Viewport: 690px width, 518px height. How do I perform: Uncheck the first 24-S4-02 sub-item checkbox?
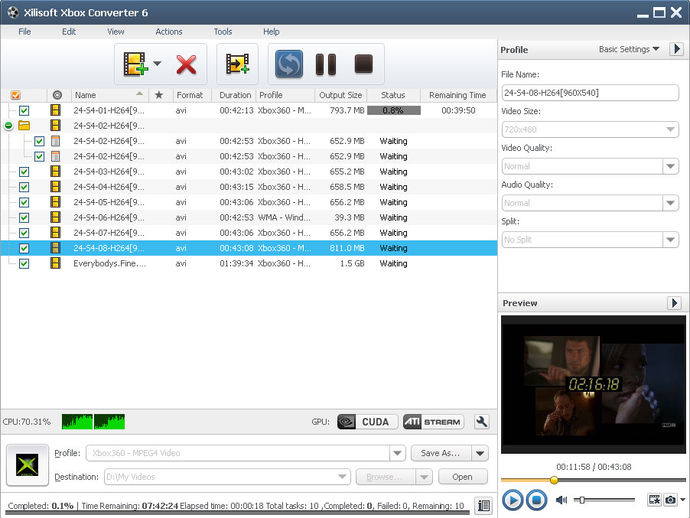click(x=39, y=141)
